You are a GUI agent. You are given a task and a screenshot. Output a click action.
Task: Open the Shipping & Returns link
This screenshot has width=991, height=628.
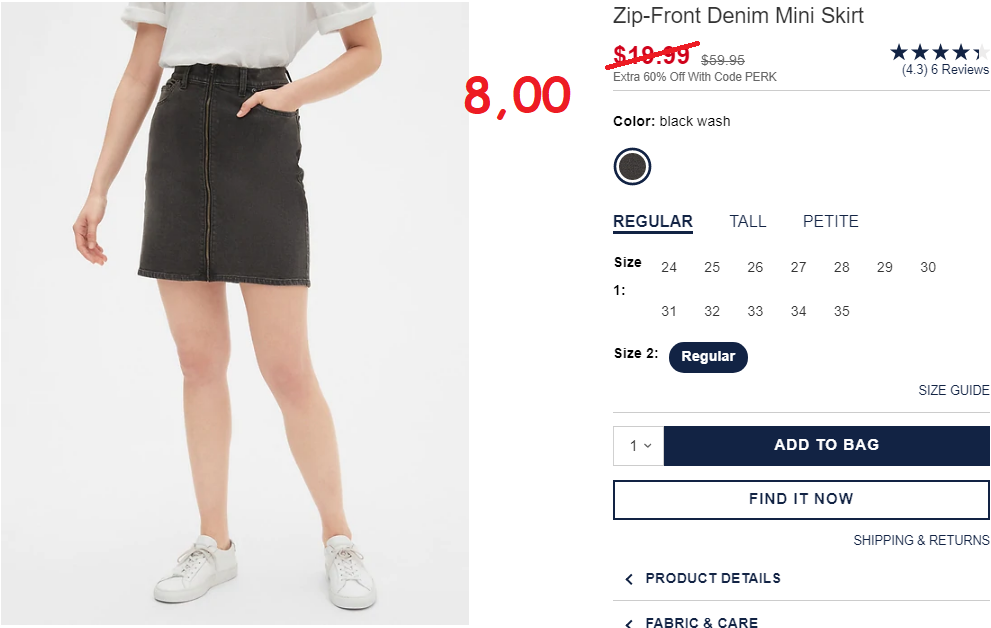click(921, 541)
